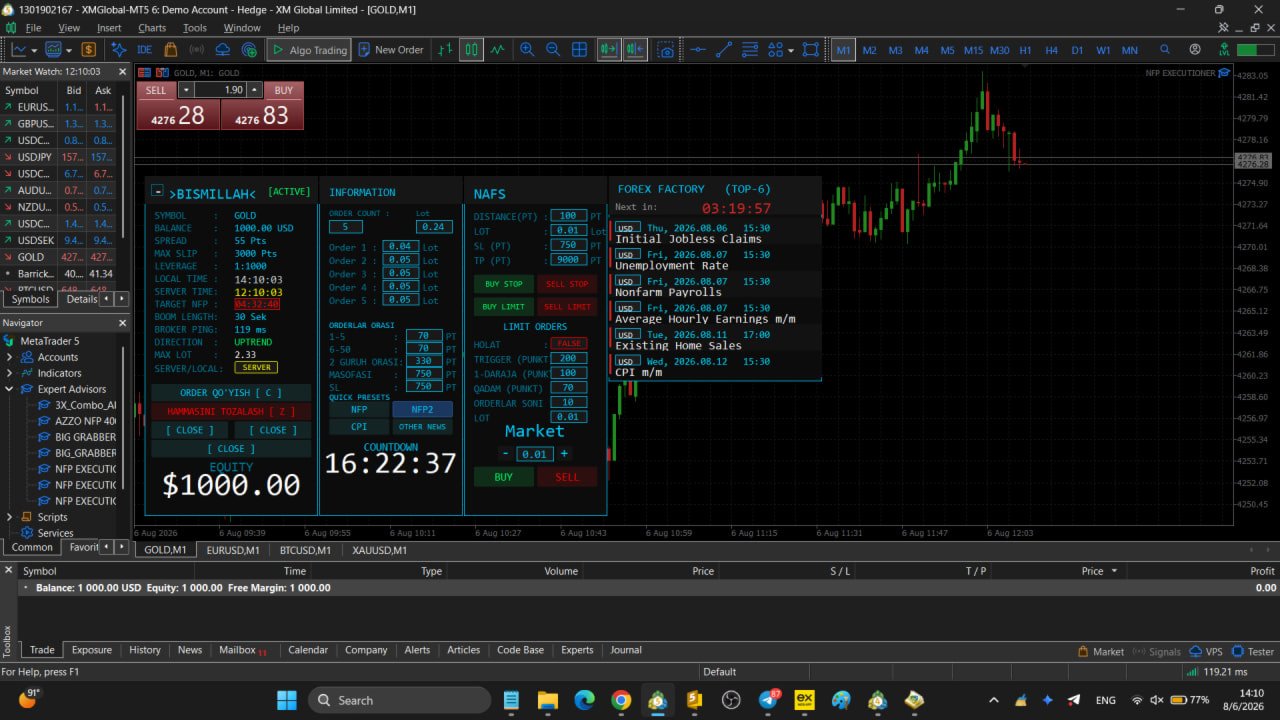Expand the Scripts node in Navigator
1280x720 pixels.
tap(10, 517)
